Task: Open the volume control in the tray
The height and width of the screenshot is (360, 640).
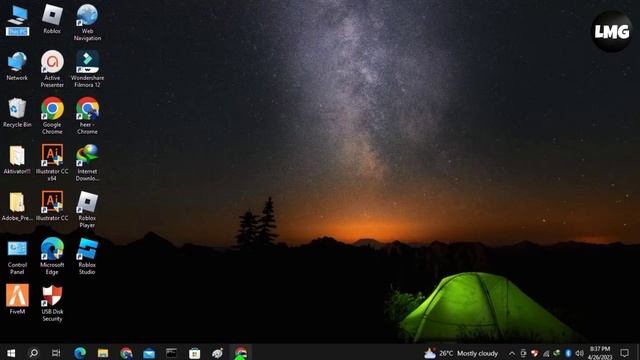Action: [x=579, y=353]
